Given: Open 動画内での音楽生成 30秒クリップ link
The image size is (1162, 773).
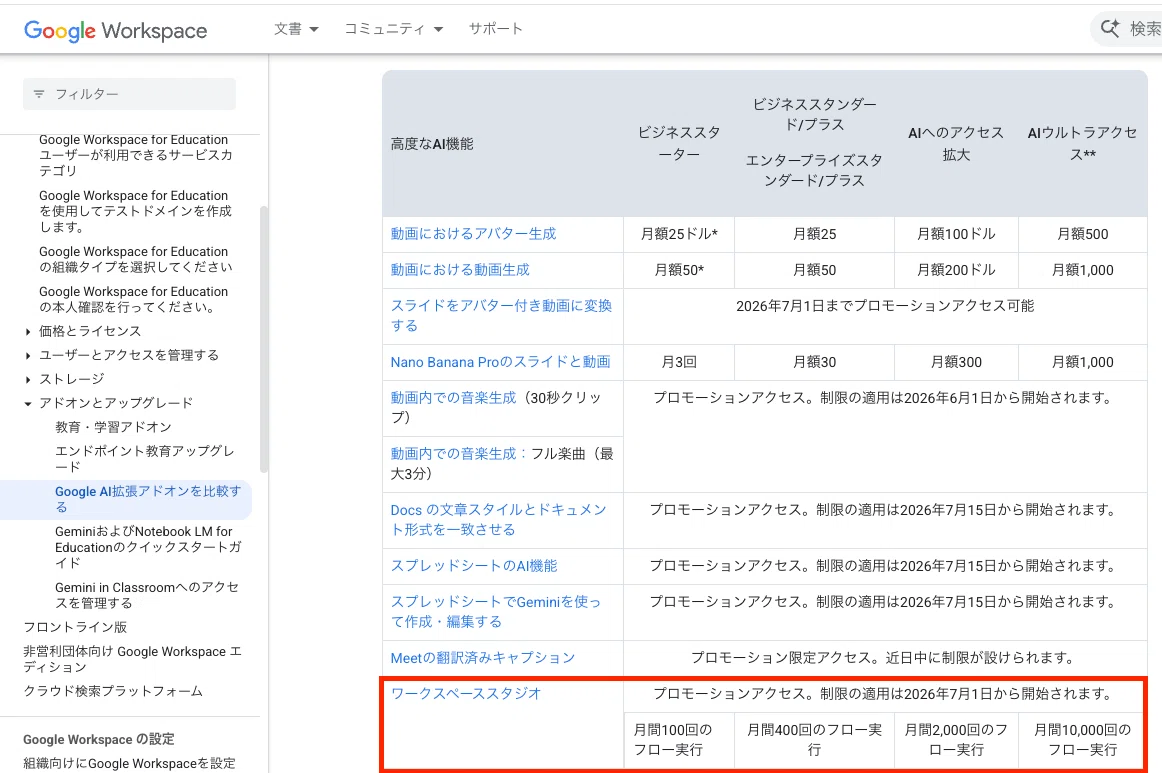Looking at the screenshot, I should pos(454,398).
